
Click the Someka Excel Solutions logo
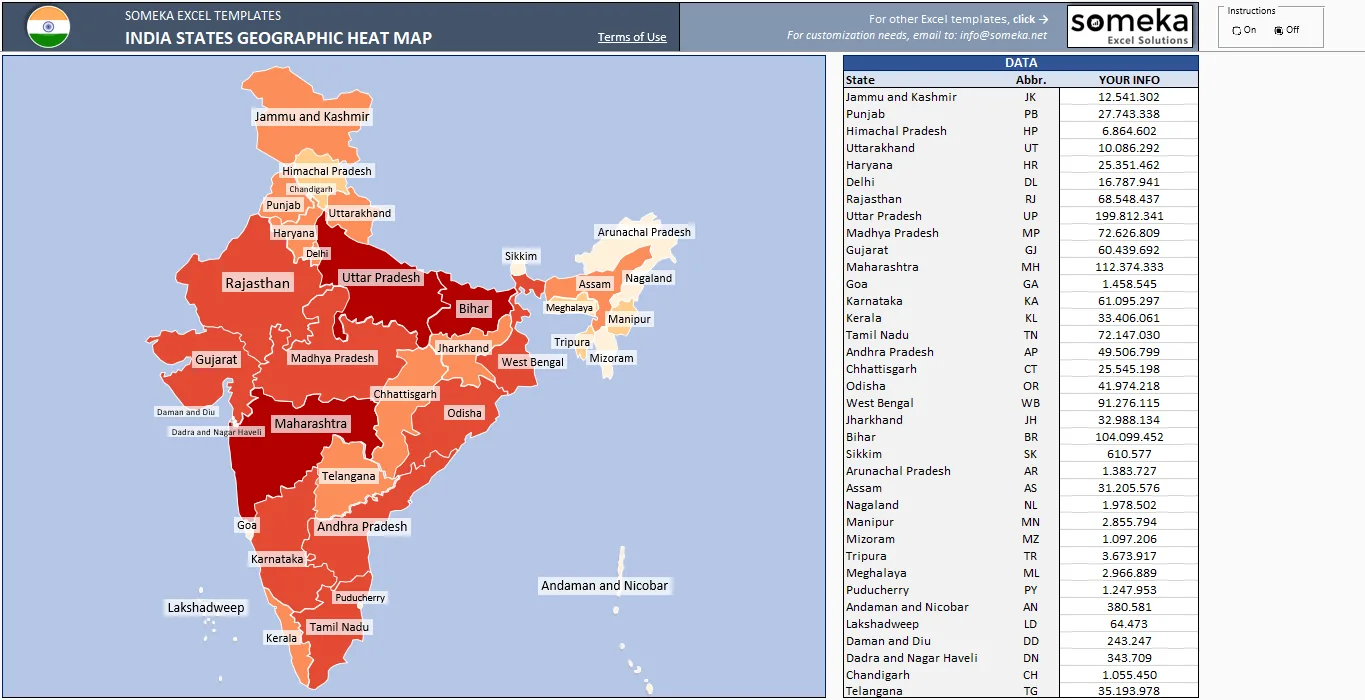(1130, 27)
